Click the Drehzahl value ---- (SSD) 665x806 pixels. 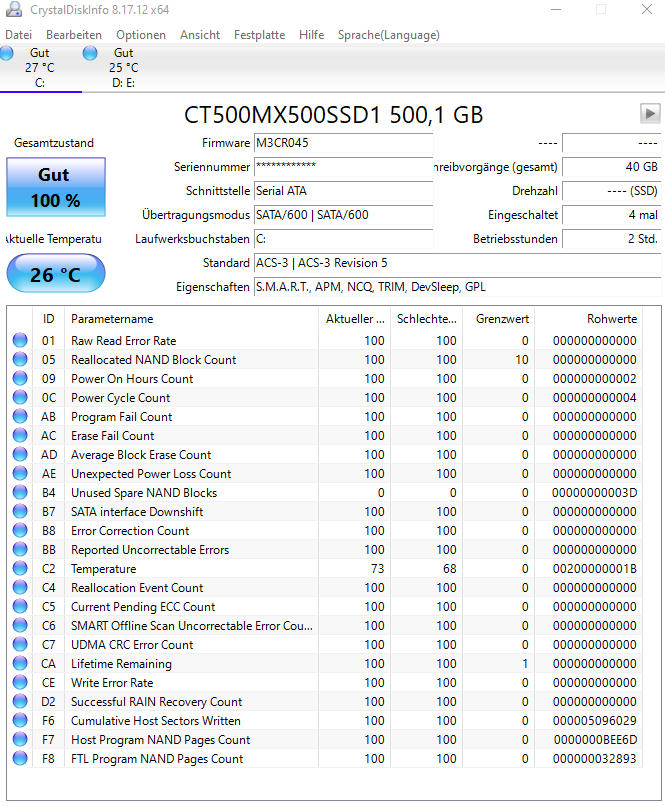click(612, 191)
